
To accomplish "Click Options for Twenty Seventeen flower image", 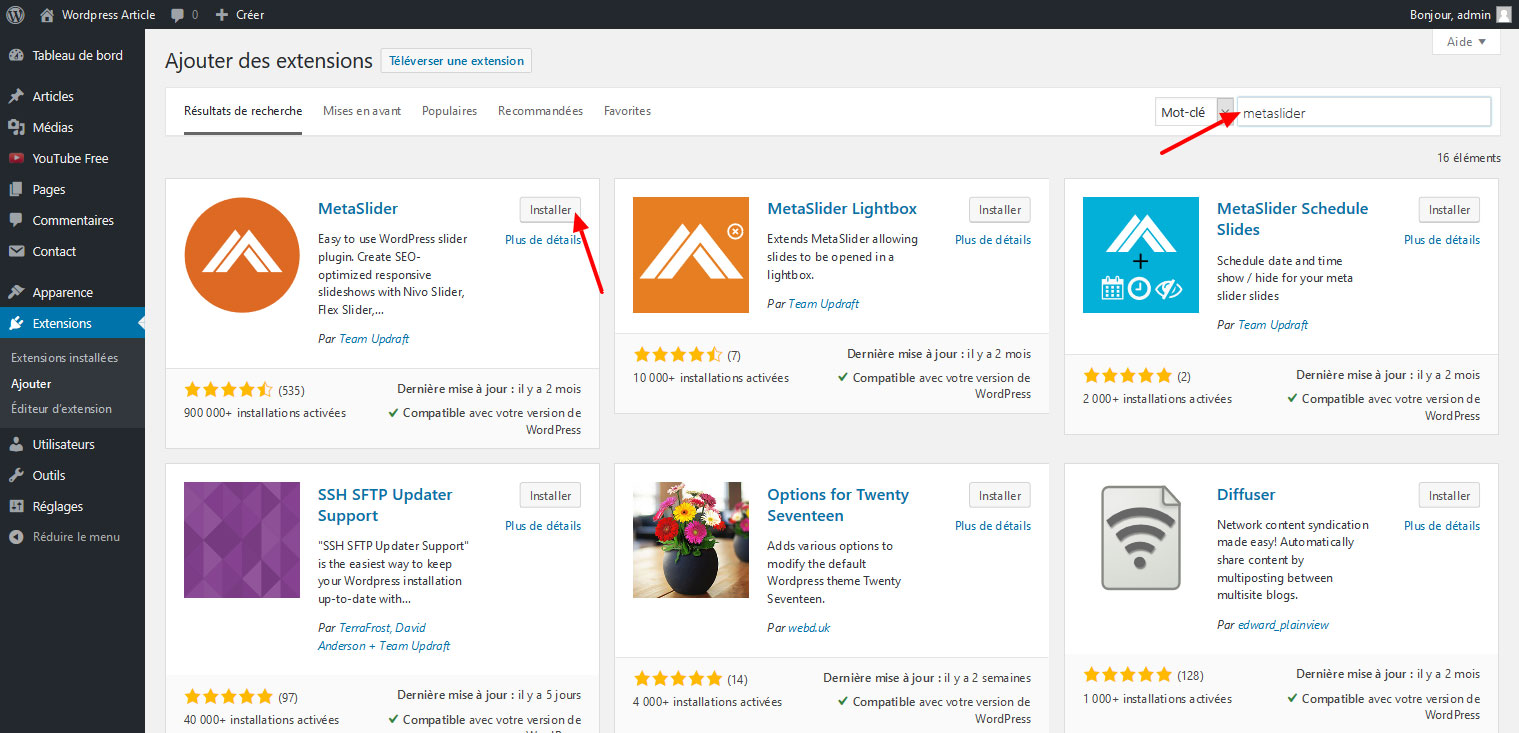I will coord(691,540).
